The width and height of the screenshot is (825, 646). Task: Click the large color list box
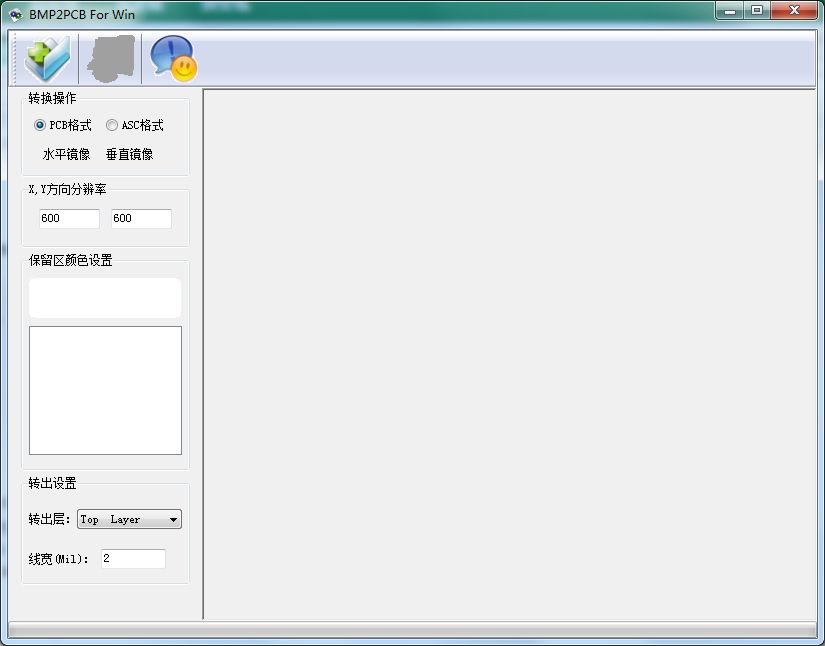click(x=105, y=390)
